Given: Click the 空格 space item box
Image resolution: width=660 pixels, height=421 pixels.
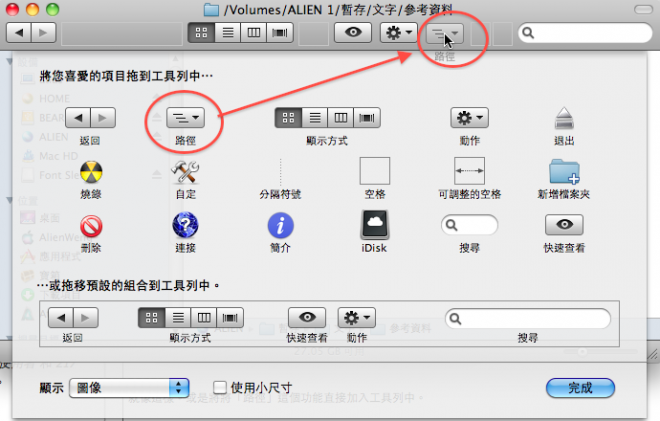Looking at the screenshot, I should click(x=375, y=170).
